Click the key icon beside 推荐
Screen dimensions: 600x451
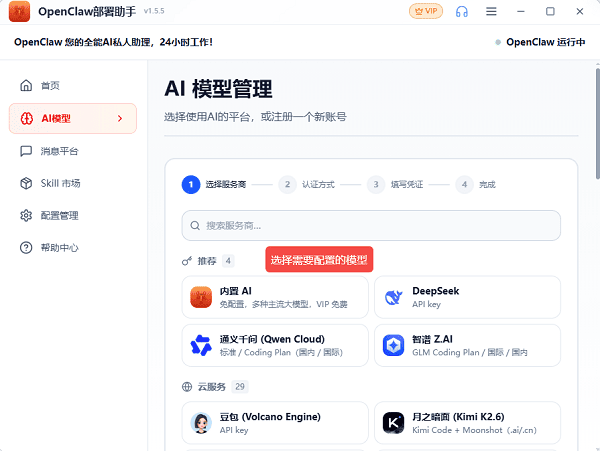coord(187,261)
